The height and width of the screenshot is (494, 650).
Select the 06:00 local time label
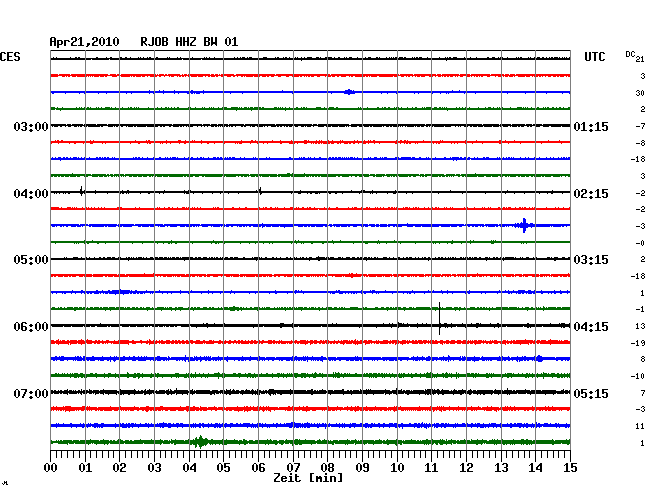[x=31, y=327]
